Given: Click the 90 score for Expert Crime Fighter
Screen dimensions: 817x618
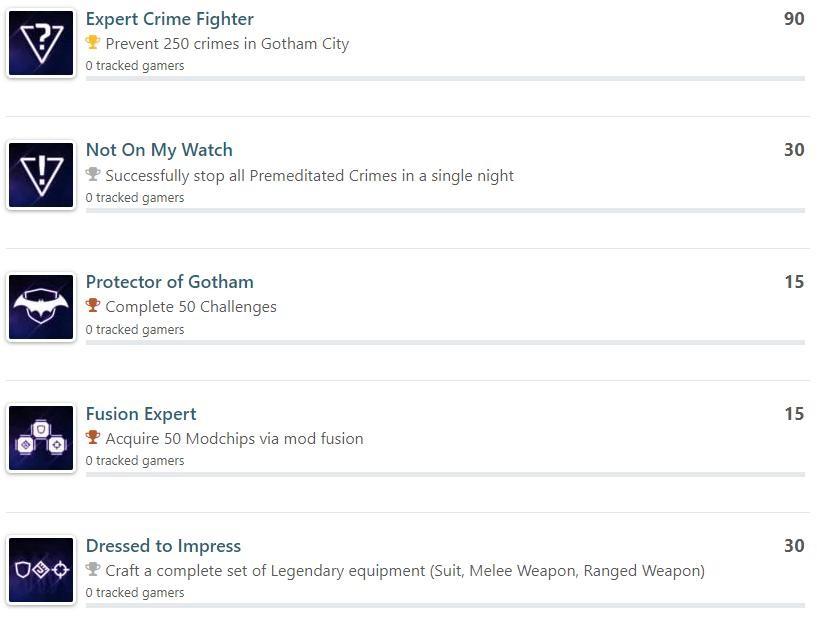Looking at the screenshot, I should tap(795, 19).
